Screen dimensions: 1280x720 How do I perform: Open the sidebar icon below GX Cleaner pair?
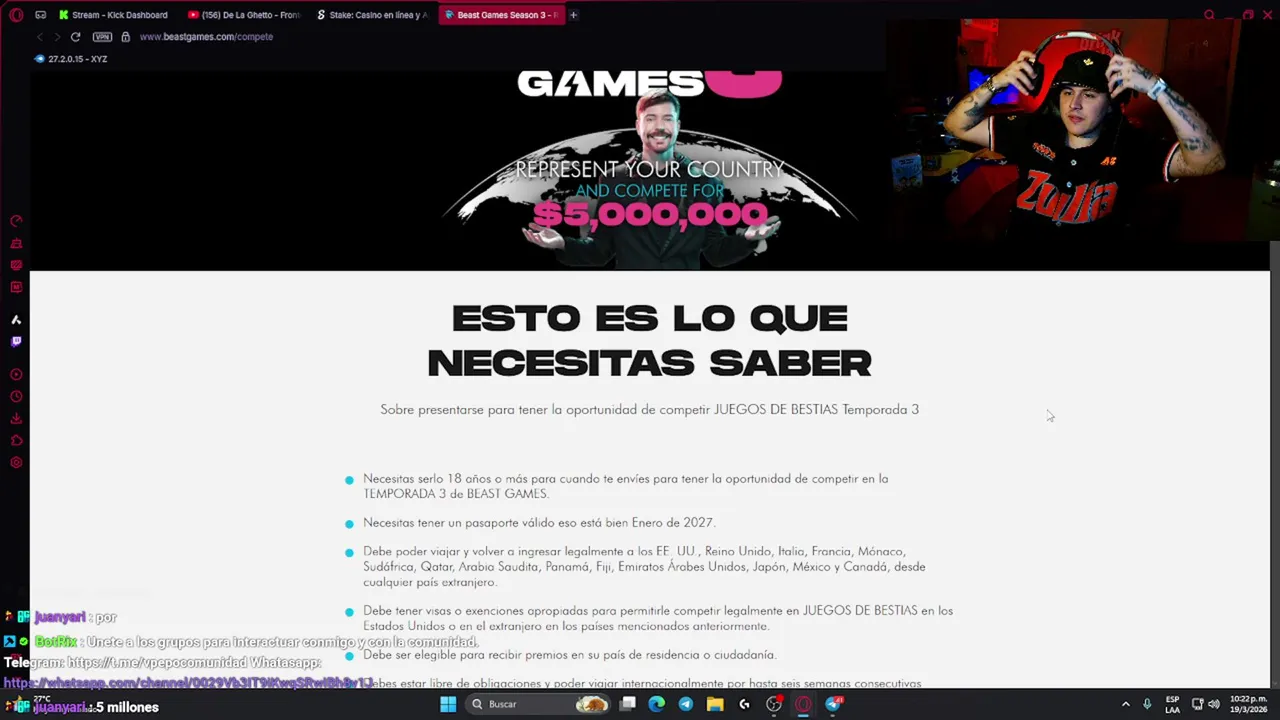[x=16, y=287]
